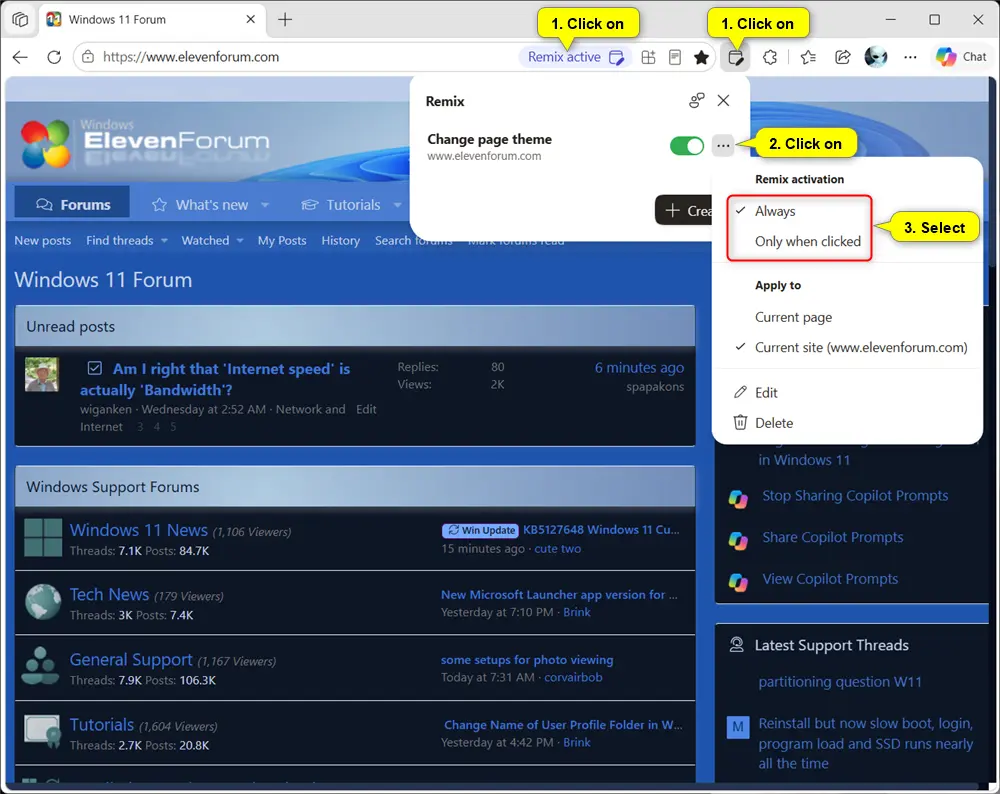
Task: Open the profile avatar
Action: tap(876, 57)
